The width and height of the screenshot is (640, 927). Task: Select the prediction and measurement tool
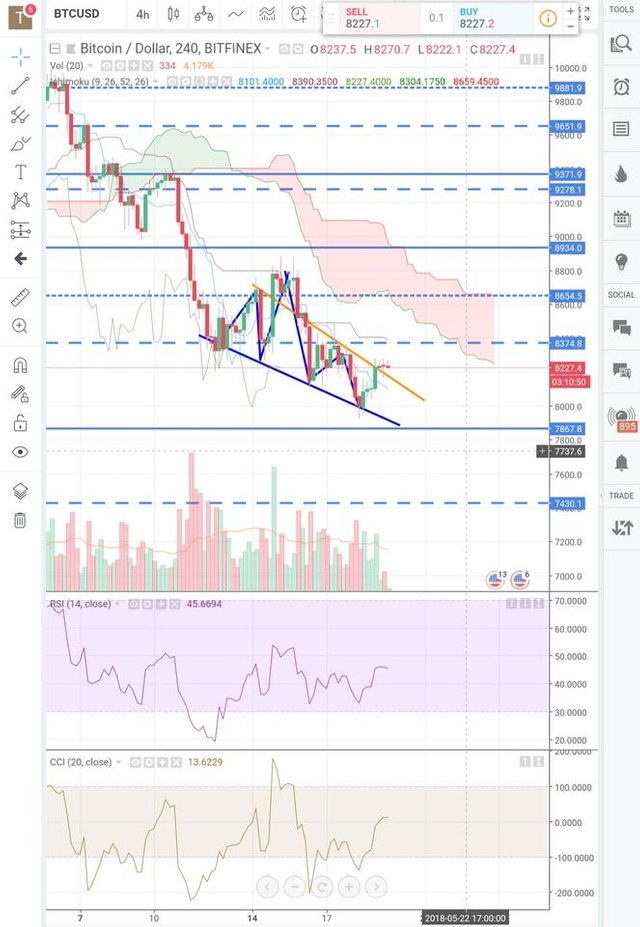point(21,230)
